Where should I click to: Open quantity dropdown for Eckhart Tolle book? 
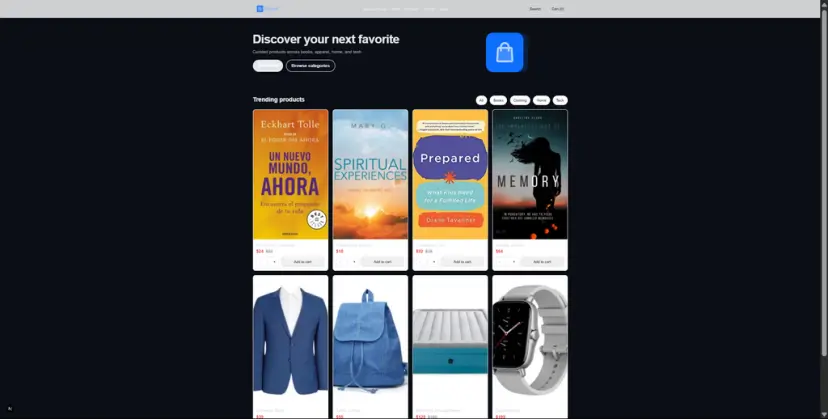267,262
